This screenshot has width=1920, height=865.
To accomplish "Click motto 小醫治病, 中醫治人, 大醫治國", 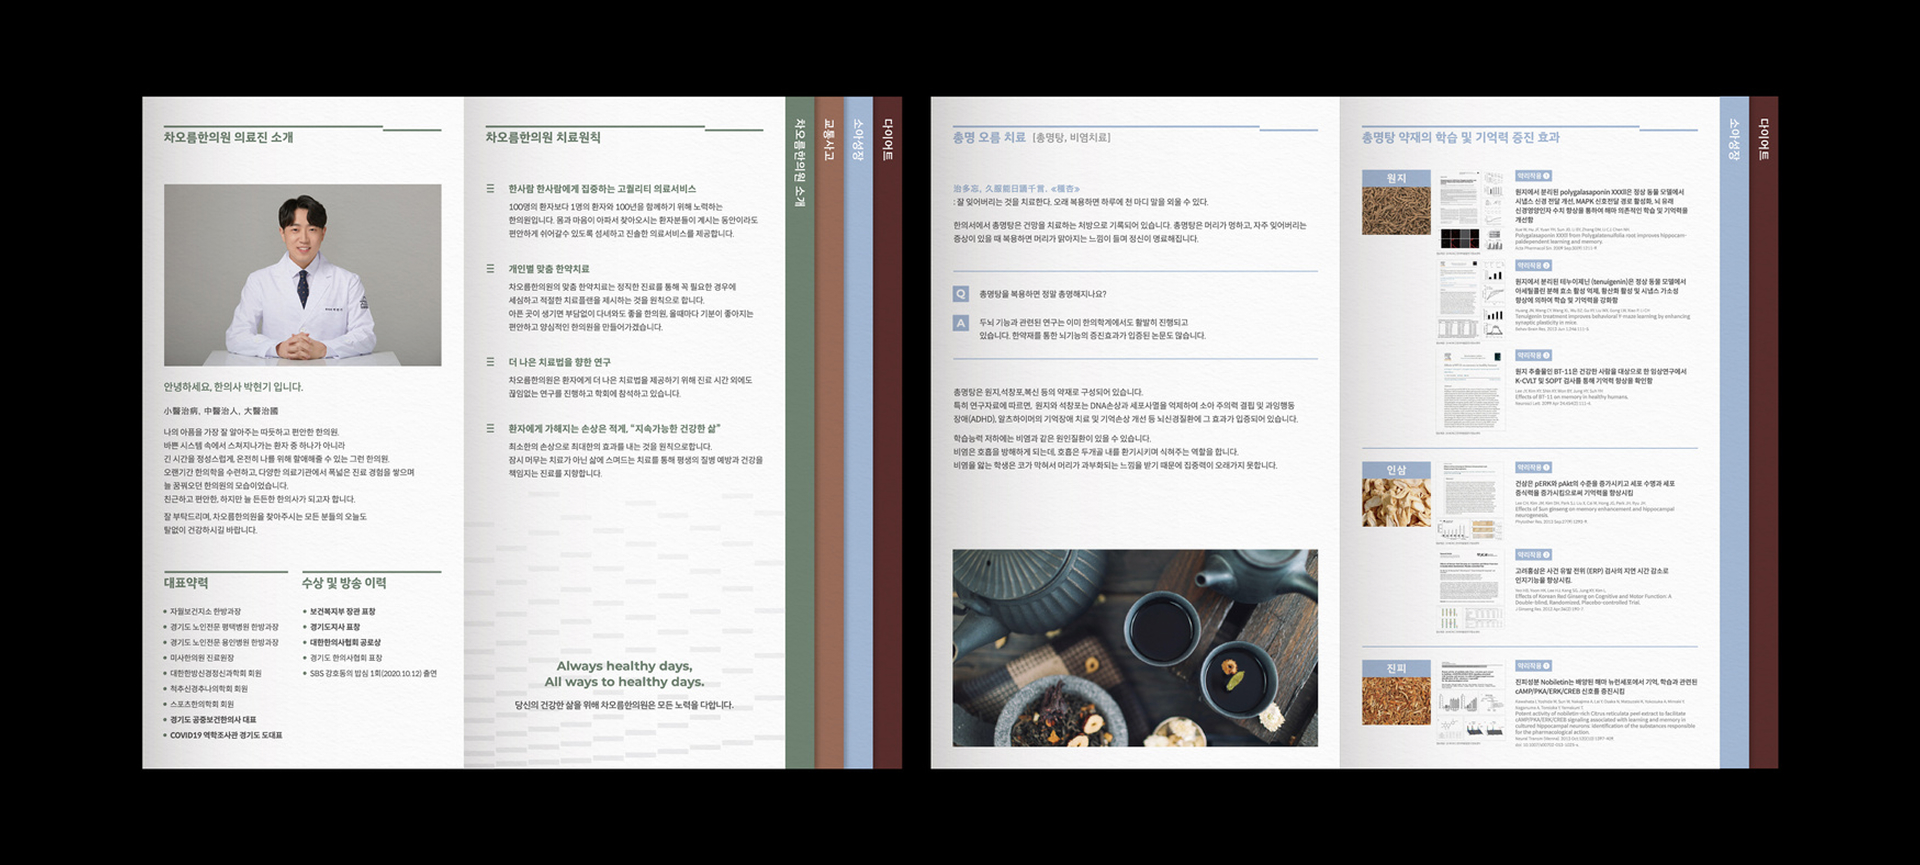I will (x=221, y=411).
